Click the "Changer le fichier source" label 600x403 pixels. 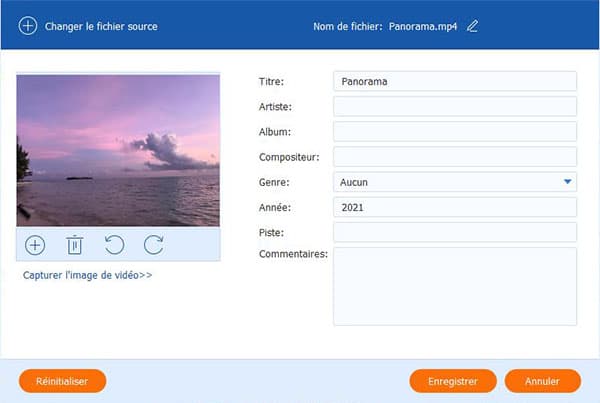[101, 26]
